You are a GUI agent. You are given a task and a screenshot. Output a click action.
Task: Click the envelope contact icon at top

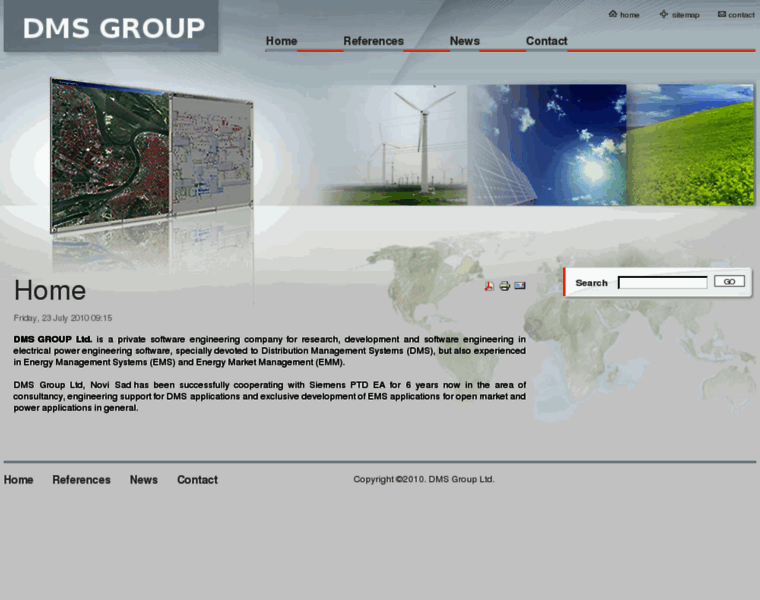[x=722, y=14]
